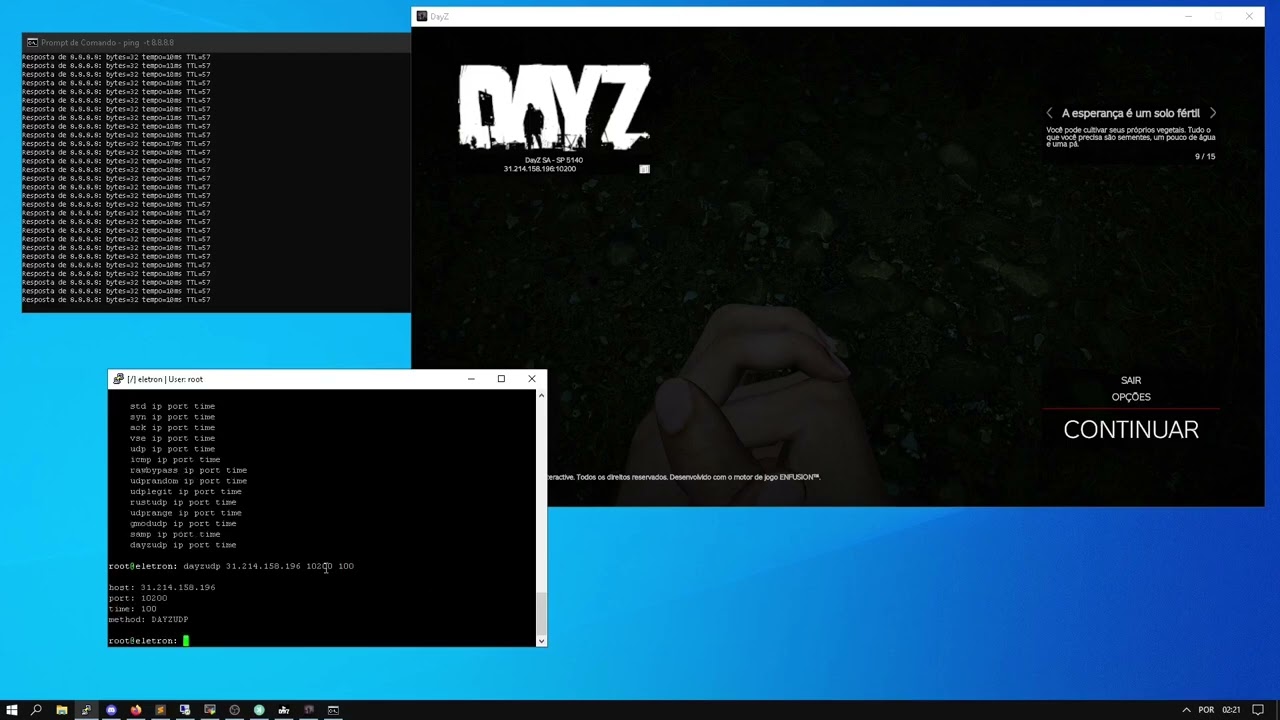
Task: Click the 'vse ip port time' line
Action: (x=172, y=438)
